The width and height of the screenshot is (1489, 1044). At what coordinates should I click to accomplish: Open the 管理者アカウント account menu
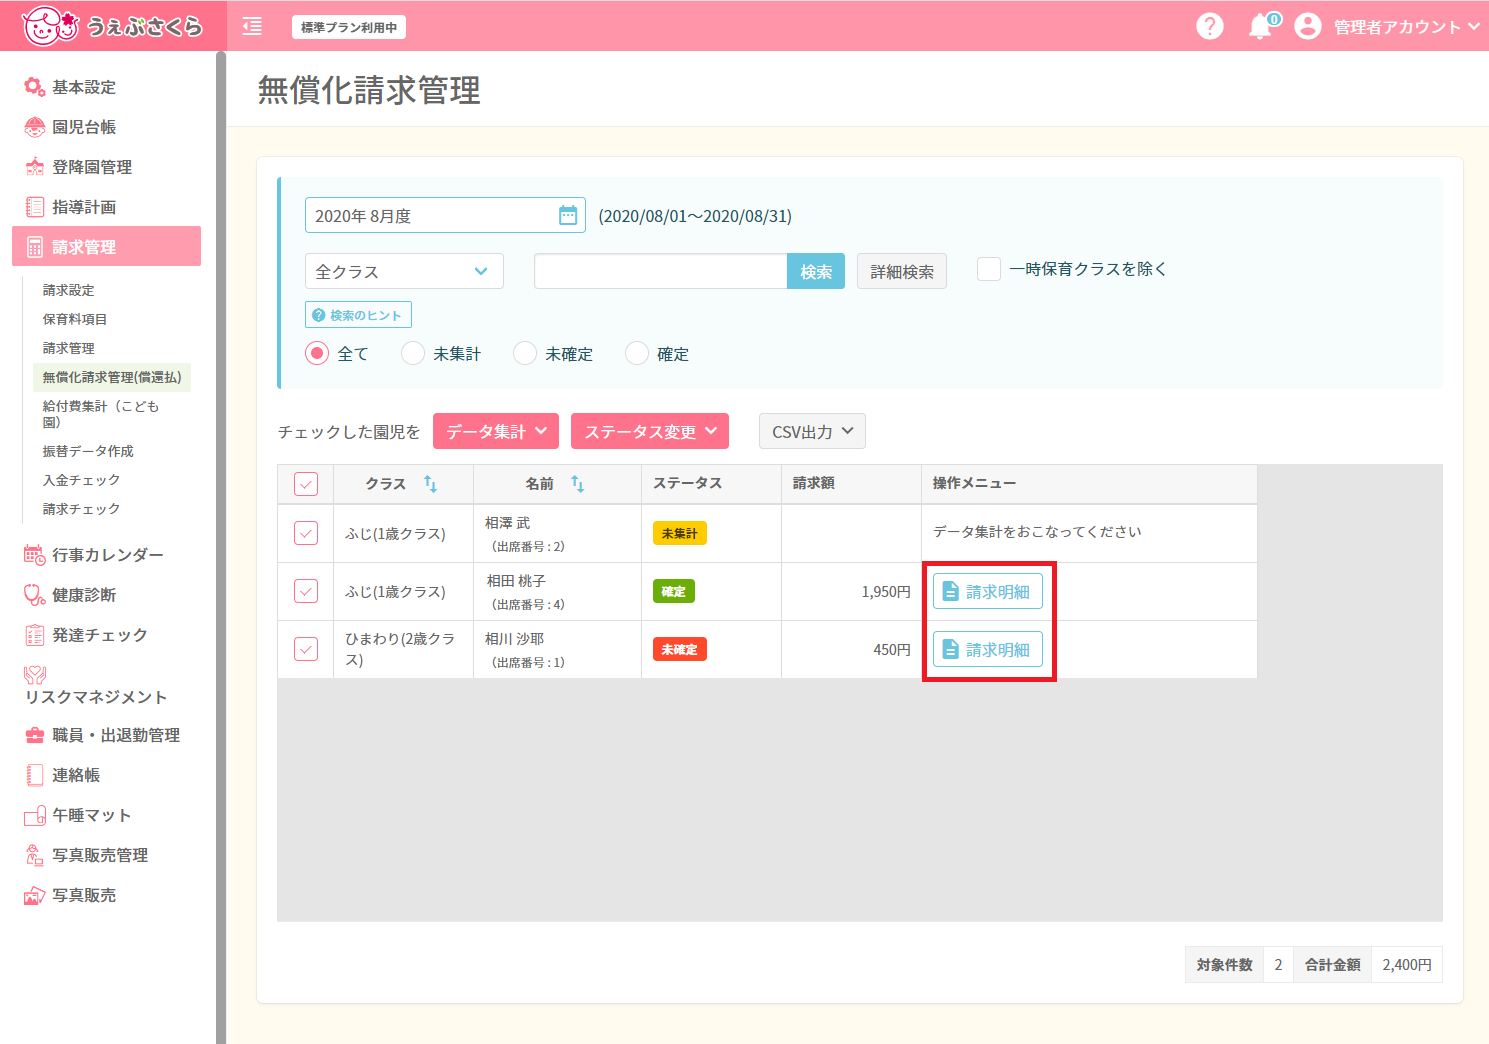pos(1406,27)
